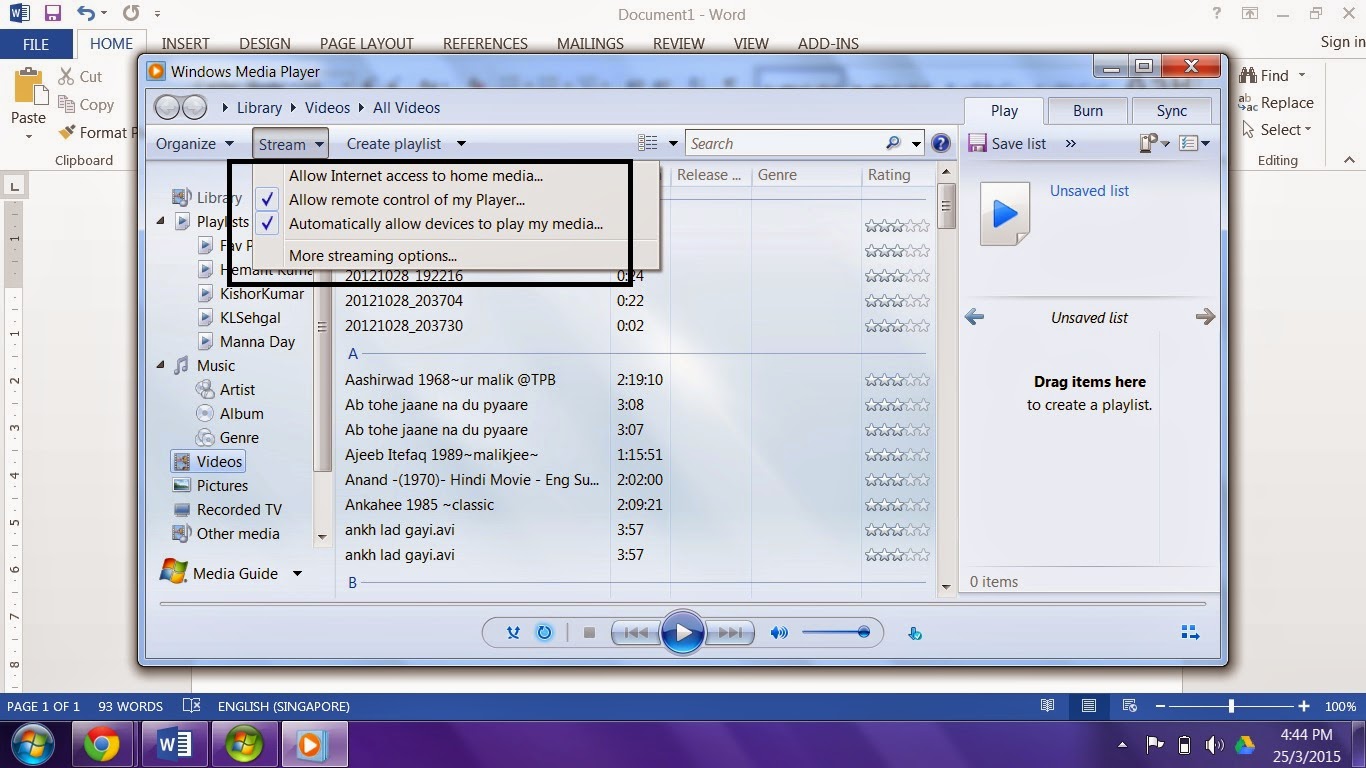This screenshot has height=768, width=1366.
Task: Open Windows Media Player help
Action: 940,142
